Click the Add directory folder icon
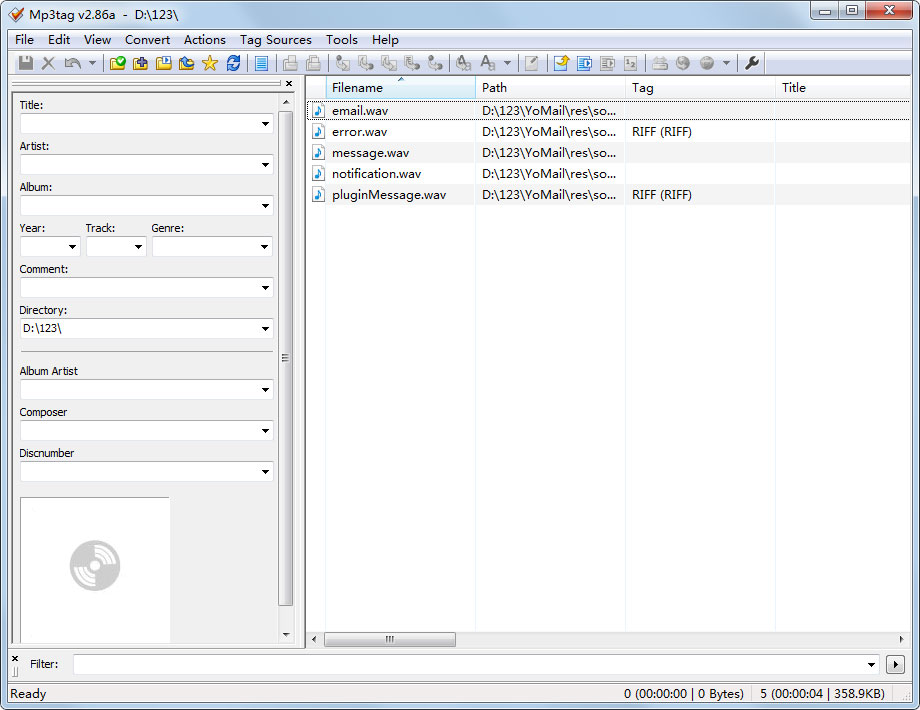 point(140,63)
